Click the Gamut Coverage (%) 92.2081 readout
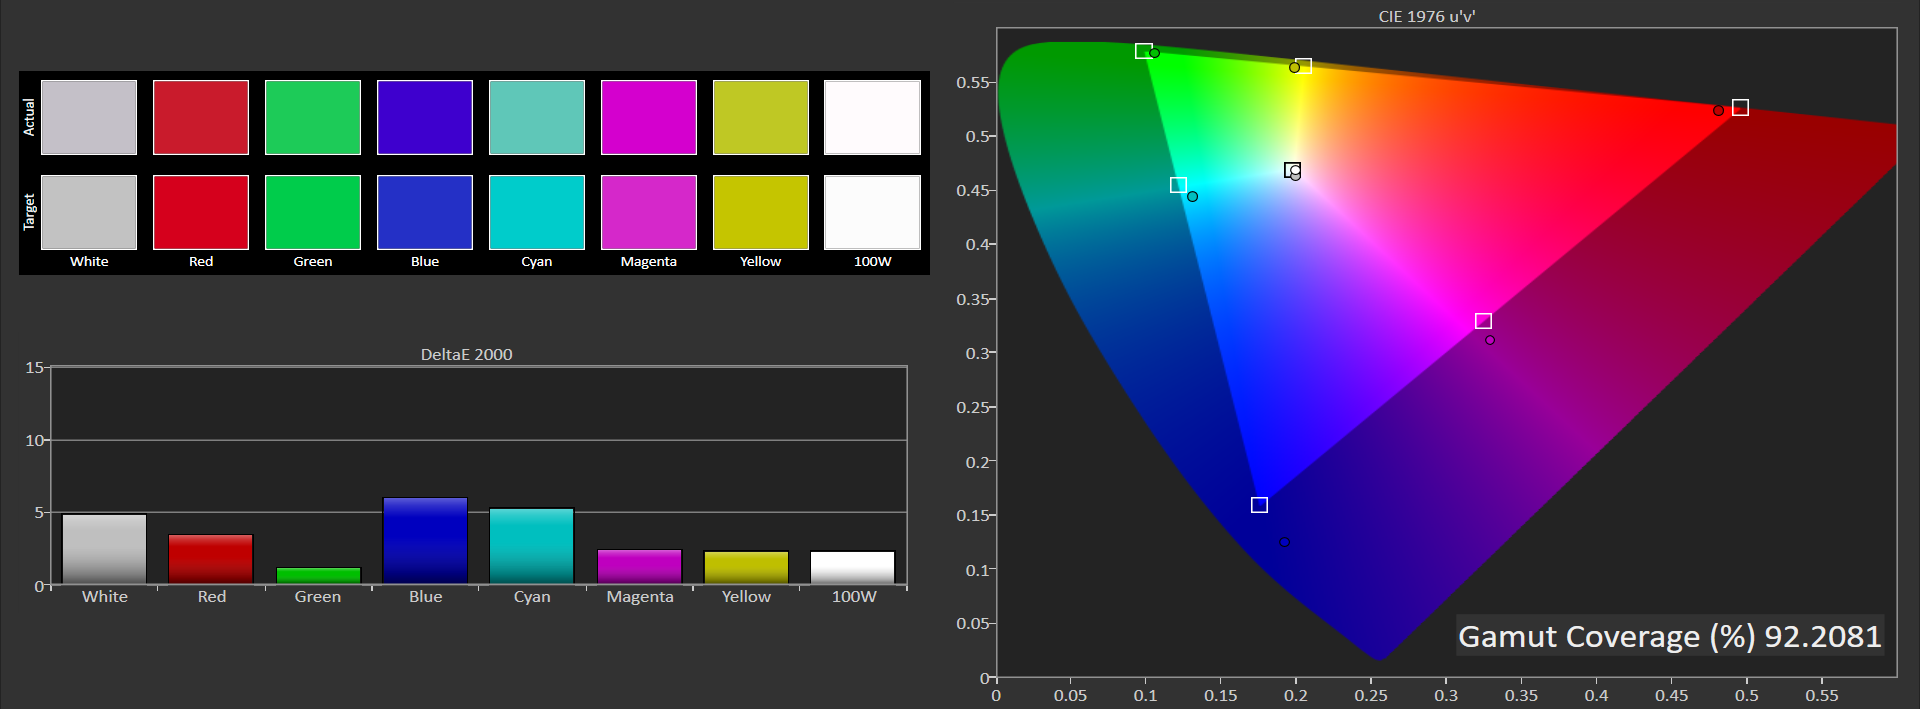Viewport: 1920px width, 709px height. click(1670, 636)
